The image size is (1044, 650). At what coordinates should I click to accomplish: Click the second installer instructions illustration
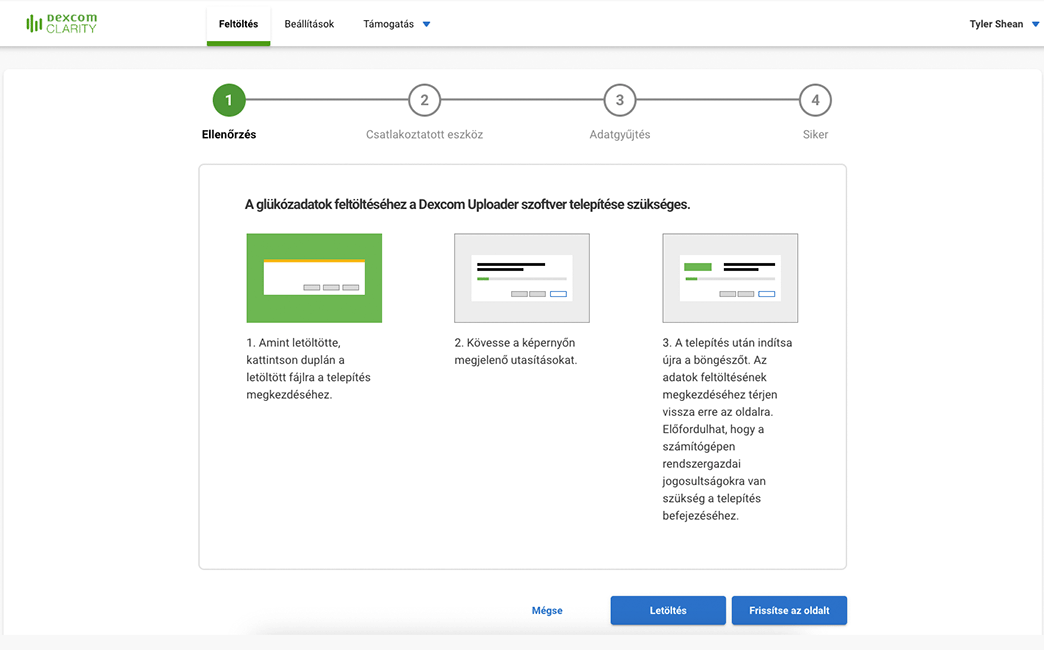click(522, 278)
